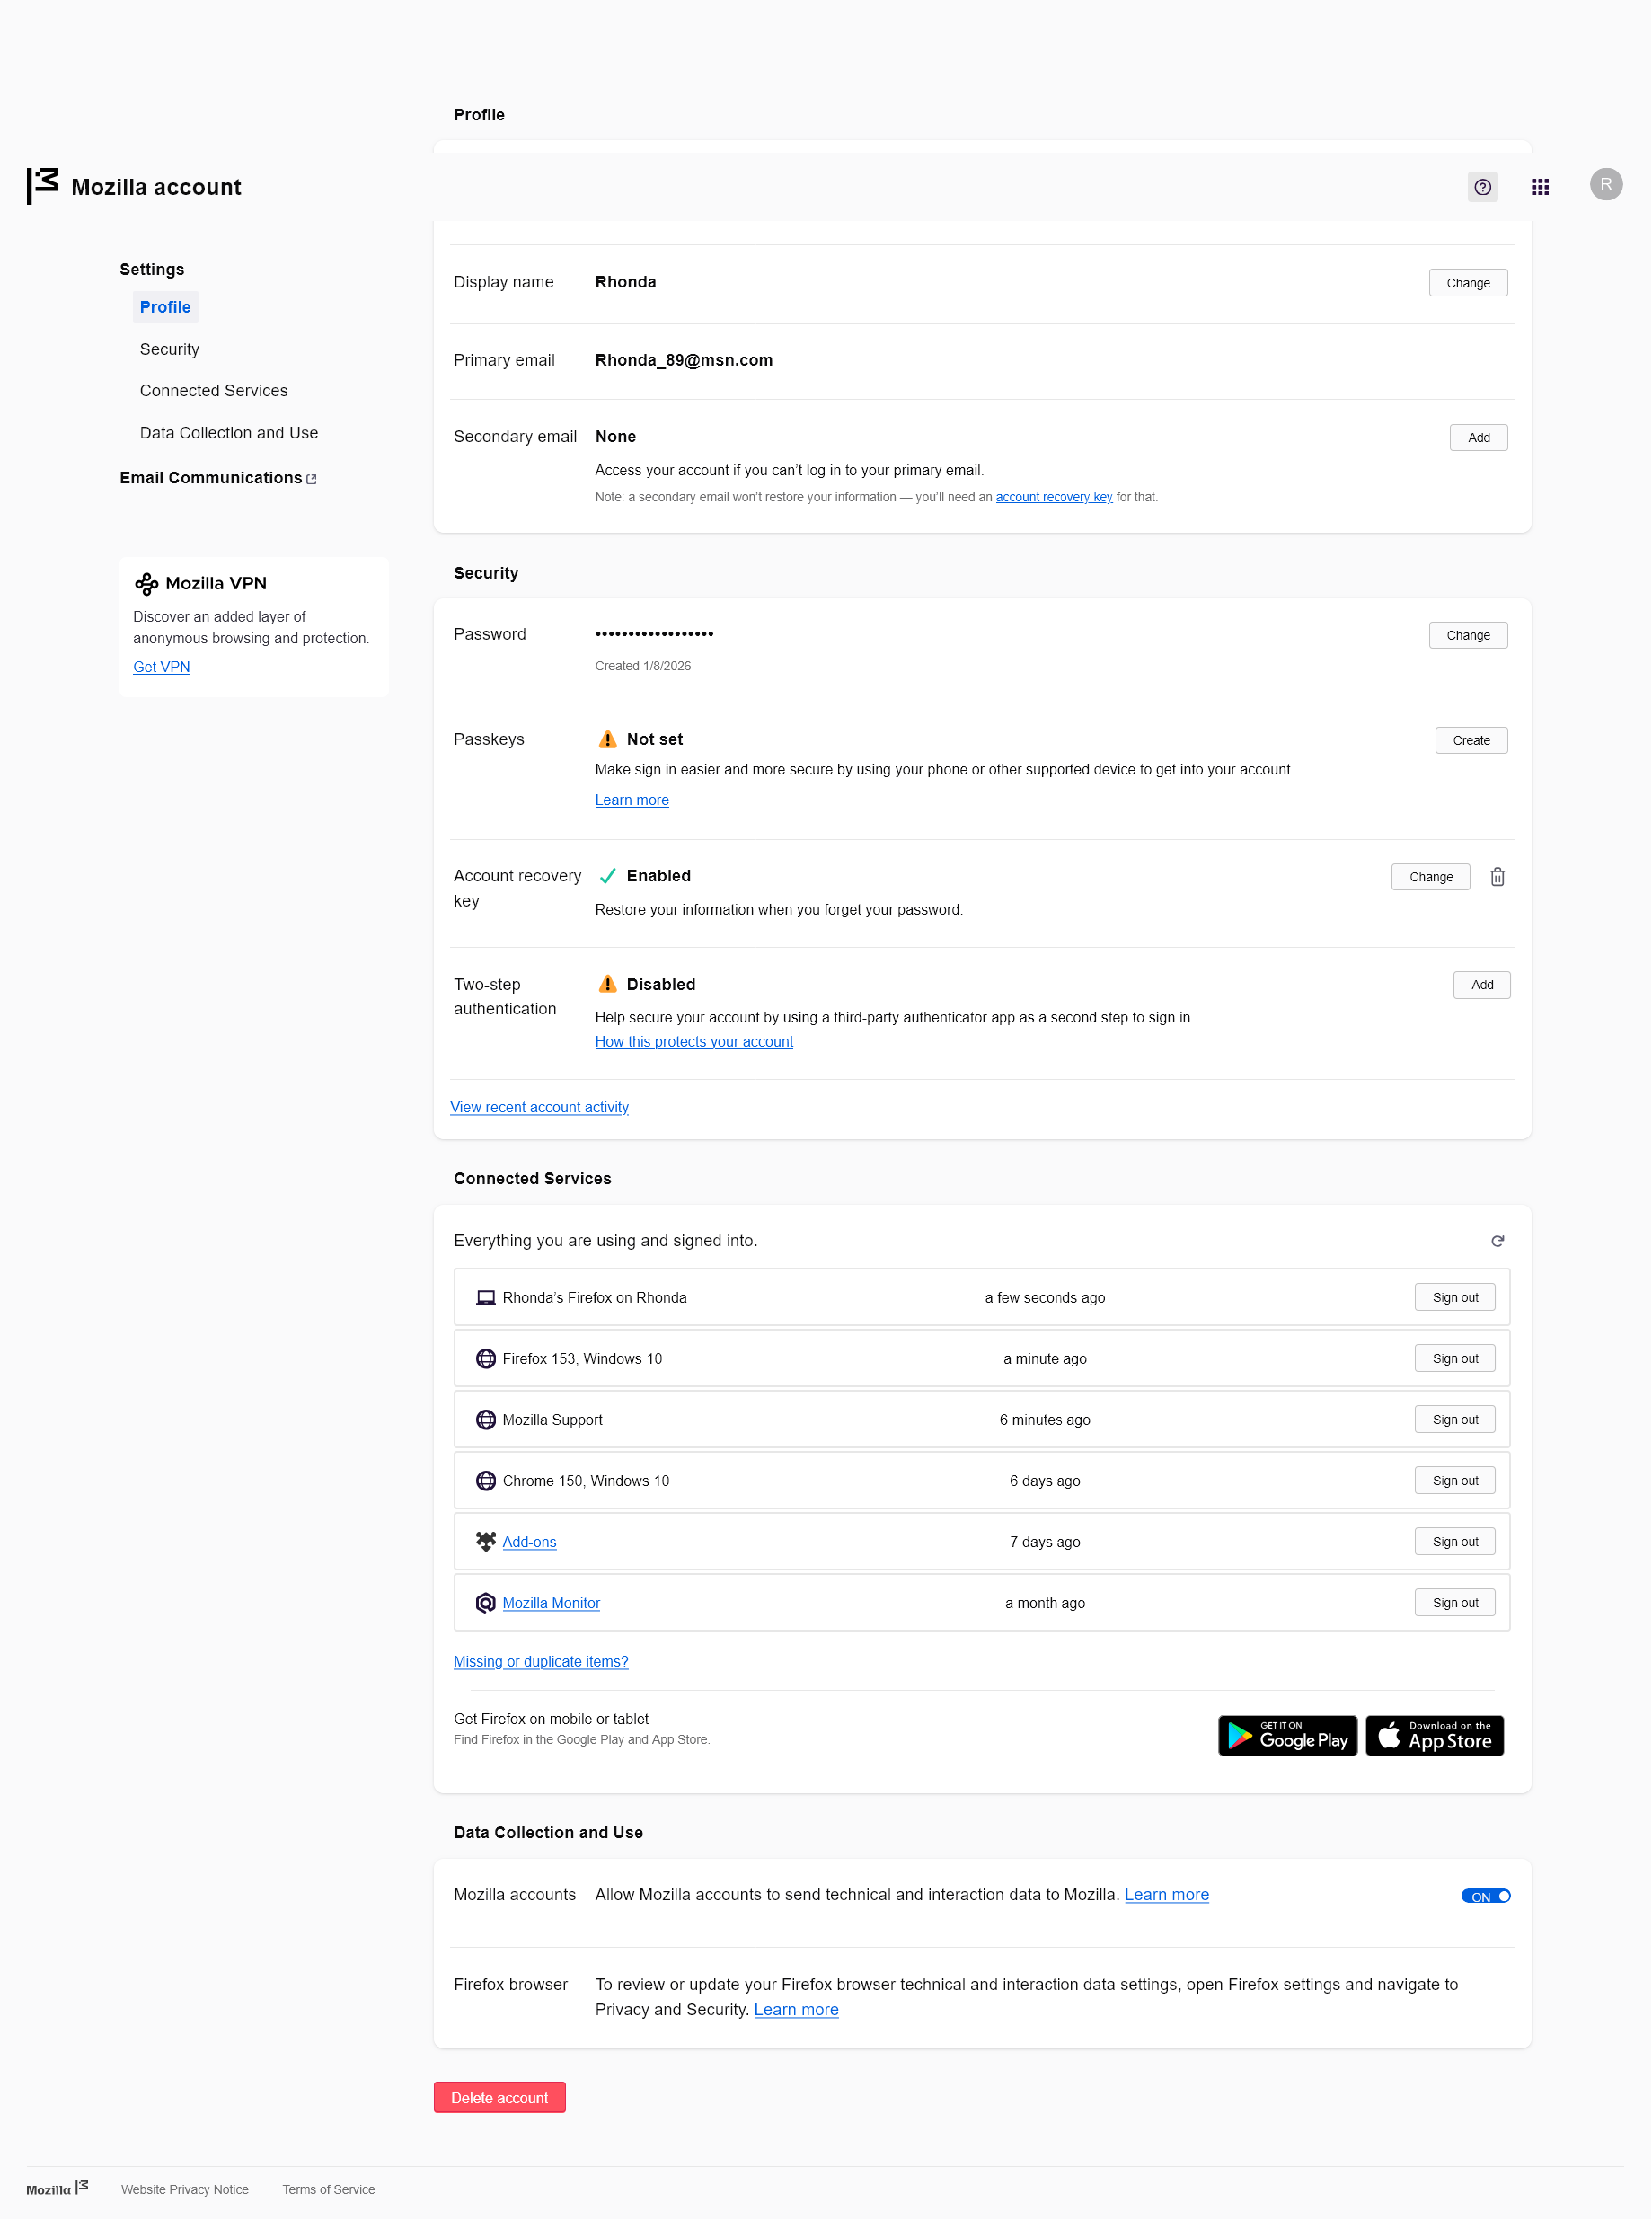The image size is (1652, 2220).
Task: Click the recovery key green checkmark icon
Action: coord(607,877)
